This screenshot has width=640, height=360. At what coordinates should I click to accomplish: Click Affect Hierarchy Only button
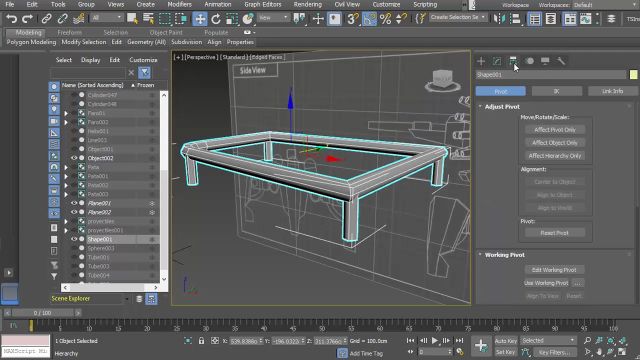point(555,156)
